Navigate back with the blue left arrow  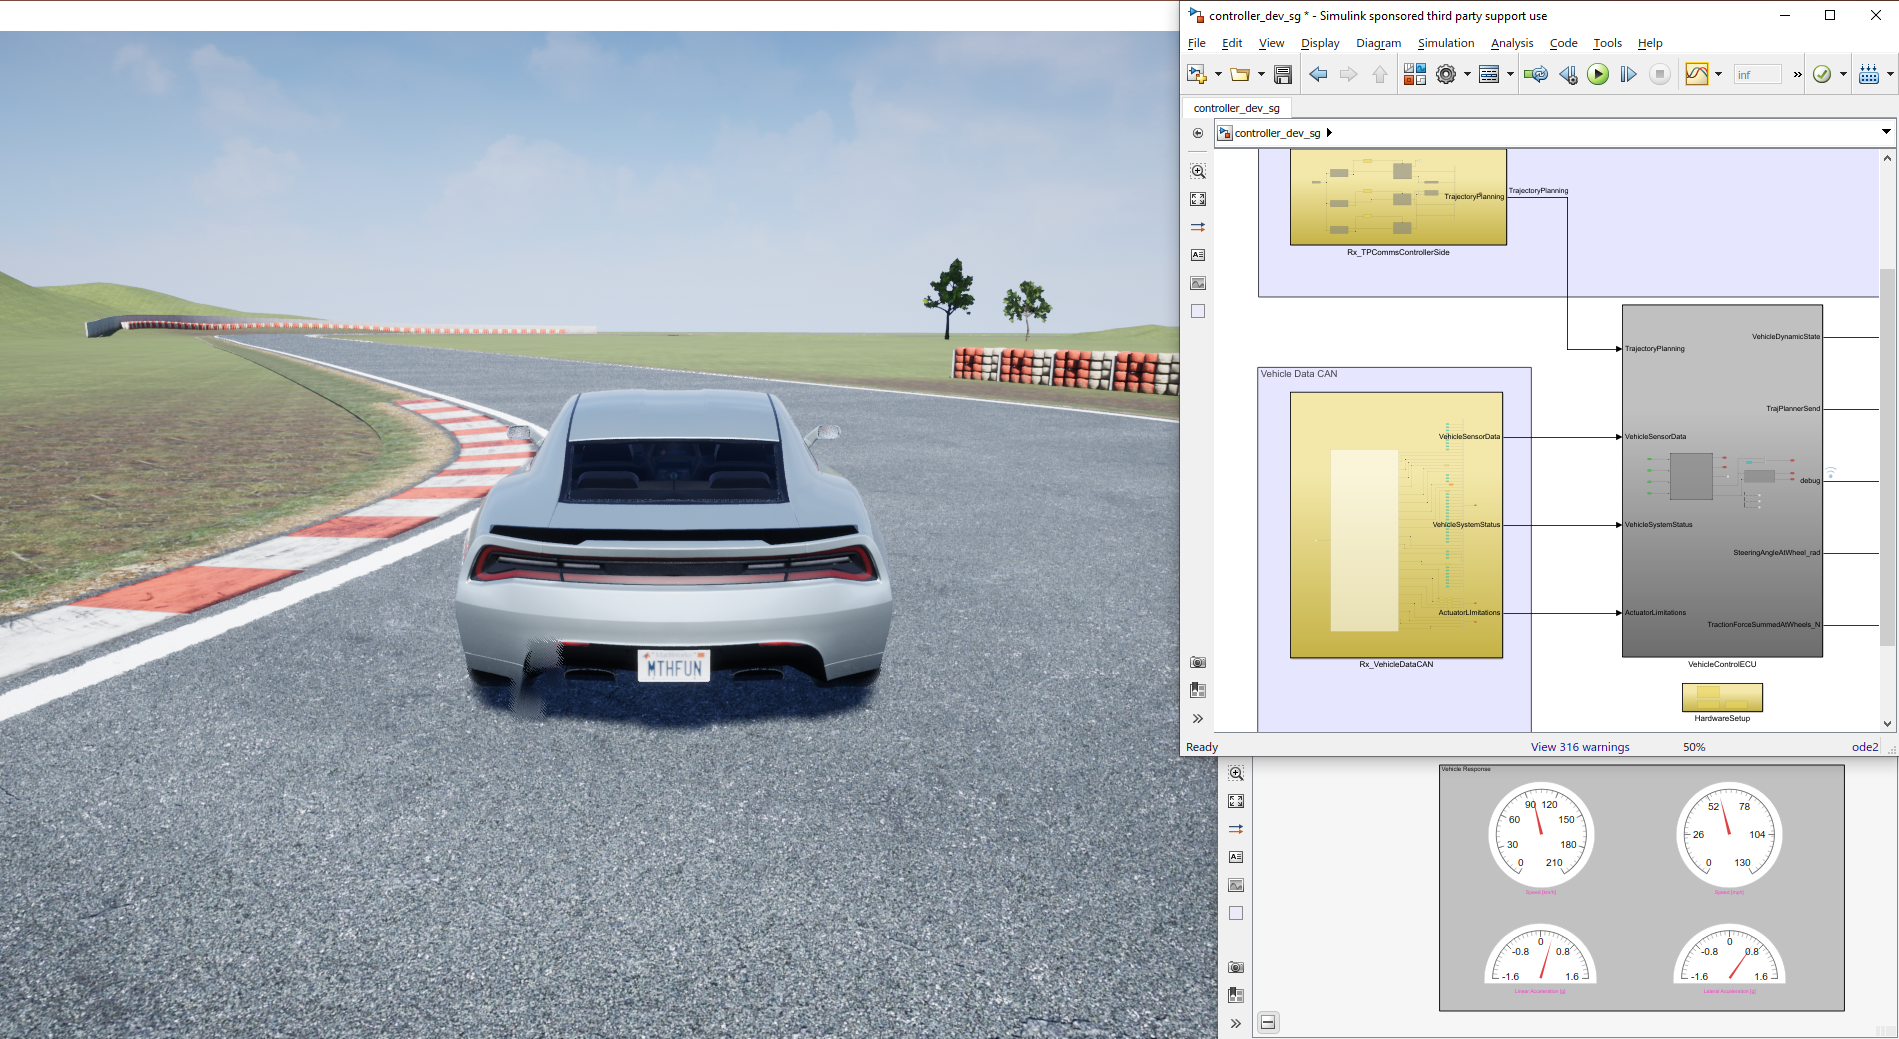(x=1318, y=74)
